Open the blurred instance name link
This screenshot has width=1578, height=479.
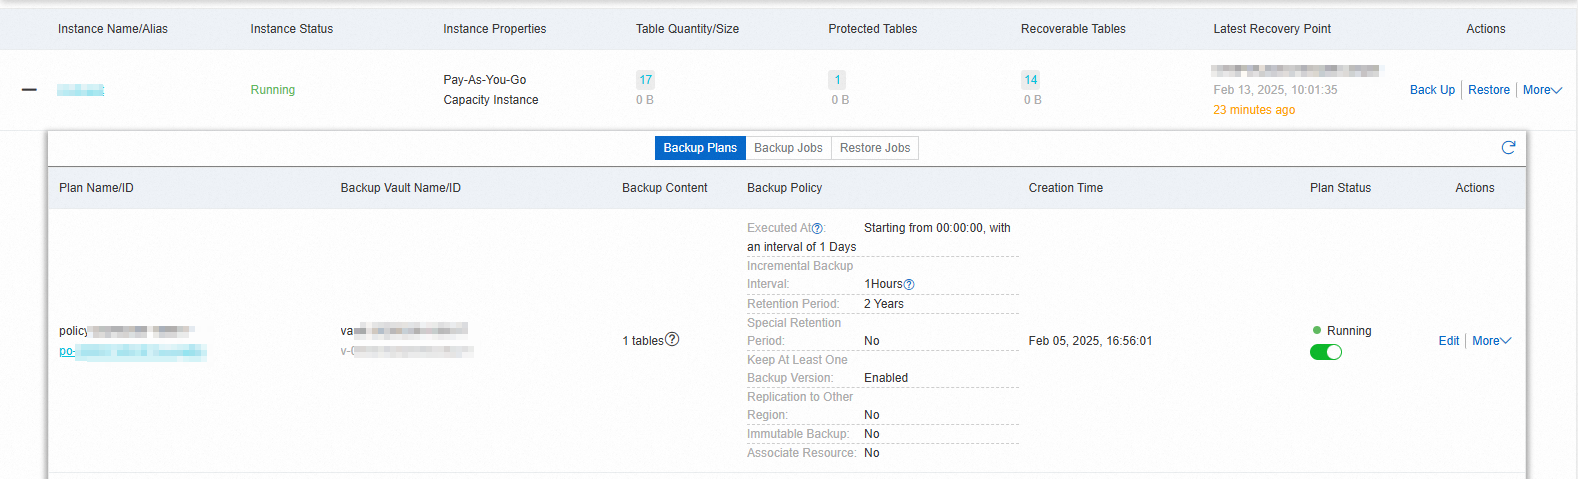[80, 90]
